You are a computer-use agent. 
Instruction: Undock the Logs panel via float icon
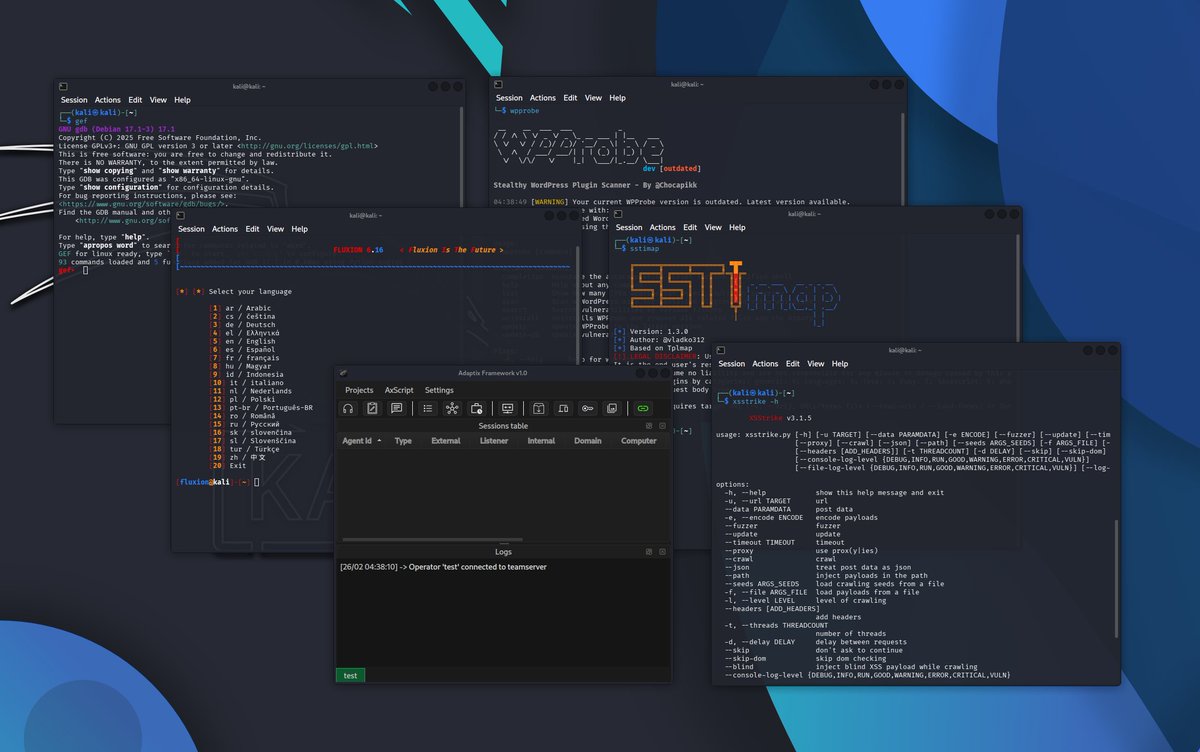pyautogui.click(x=648, y=552)
